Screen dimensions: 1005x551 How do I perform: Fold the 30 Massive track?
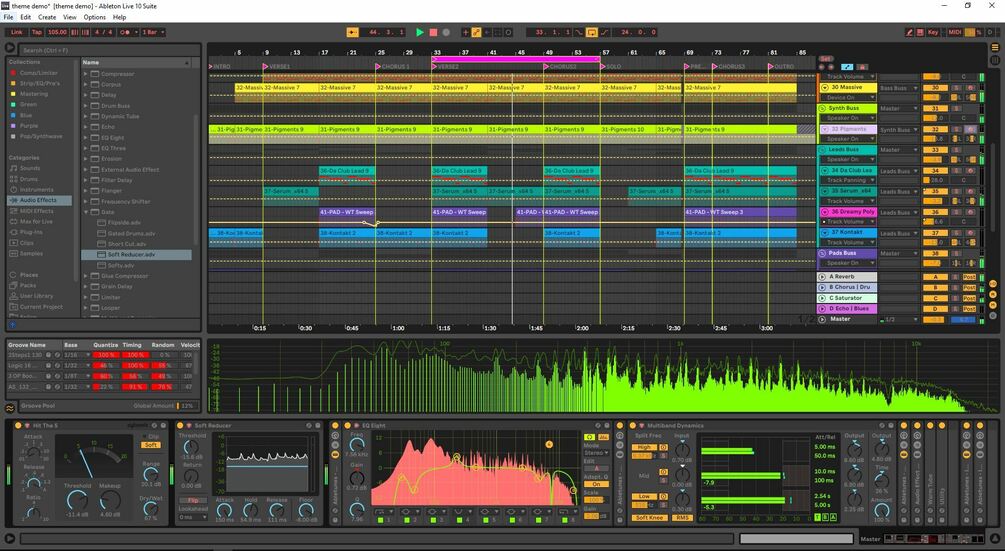826,87
